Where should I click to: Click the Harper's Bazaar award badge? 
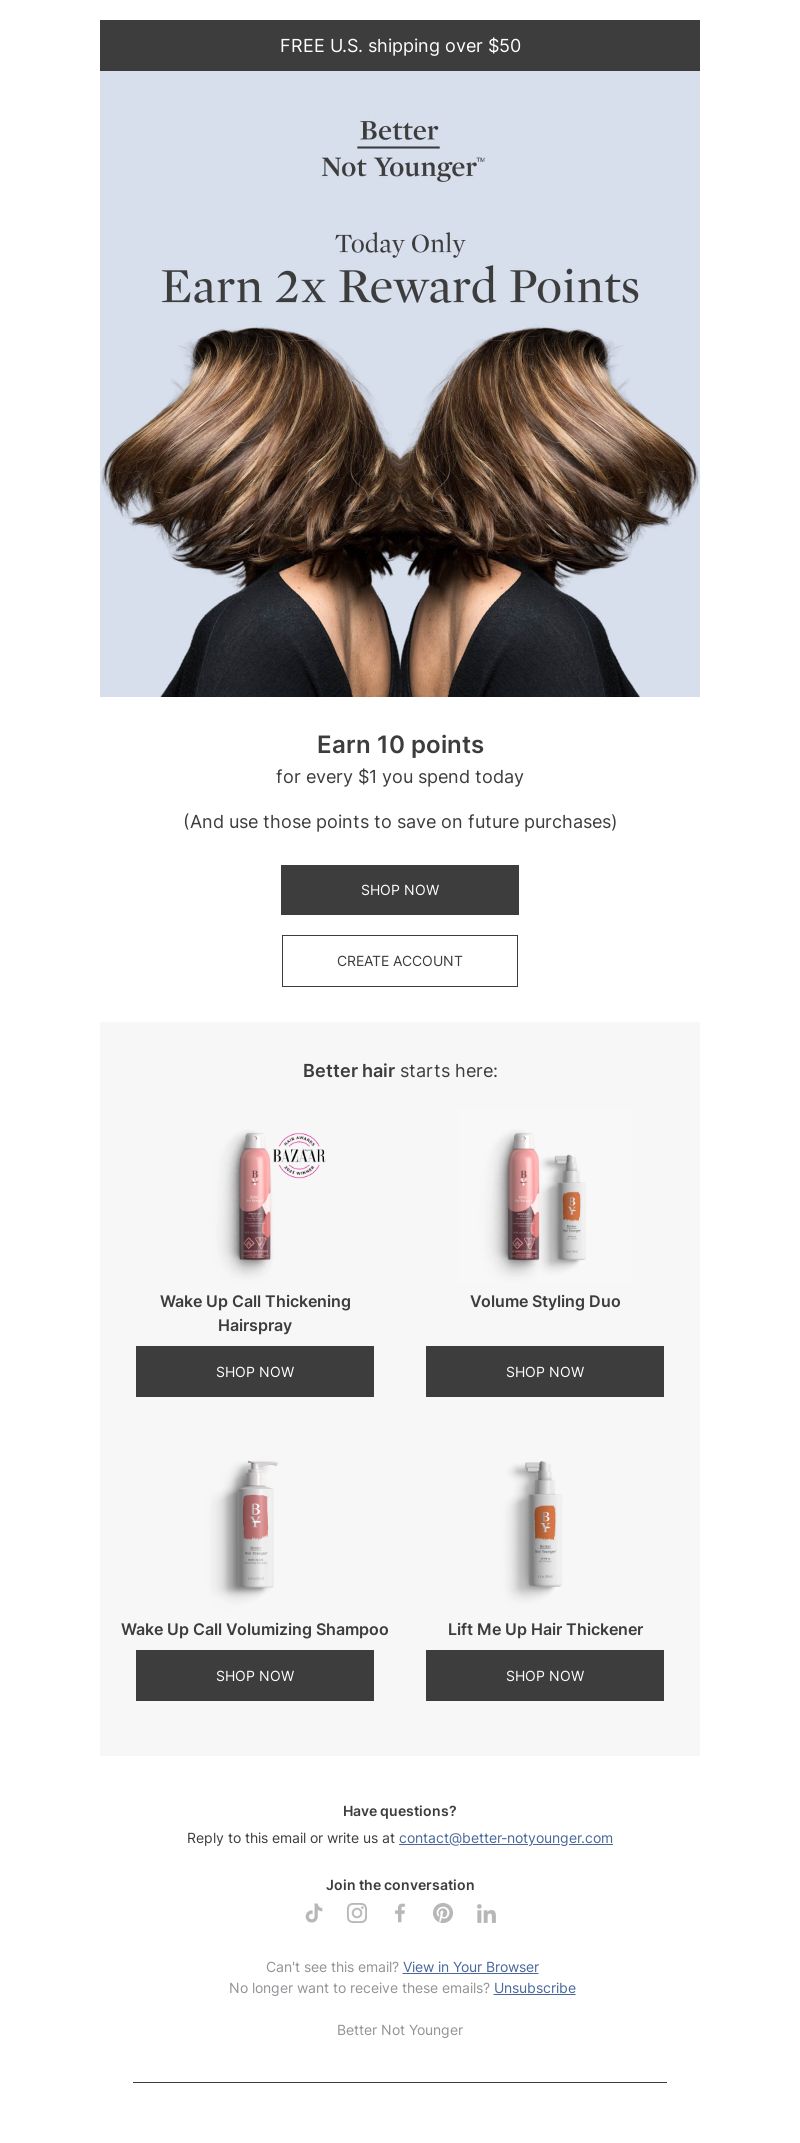[299, 1155]
